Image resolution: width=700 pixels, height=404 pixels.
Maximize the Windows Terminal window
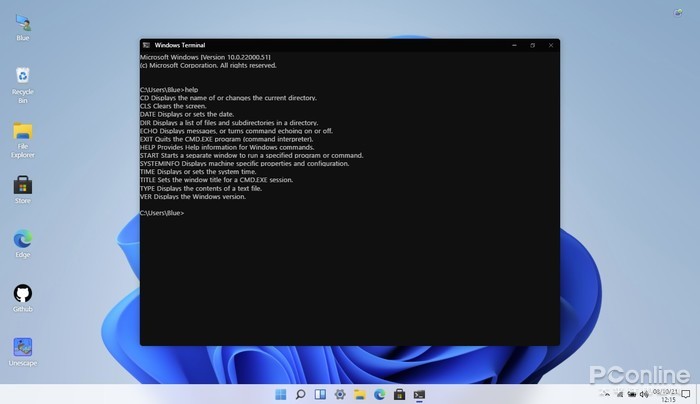click(x=532, y=45)
